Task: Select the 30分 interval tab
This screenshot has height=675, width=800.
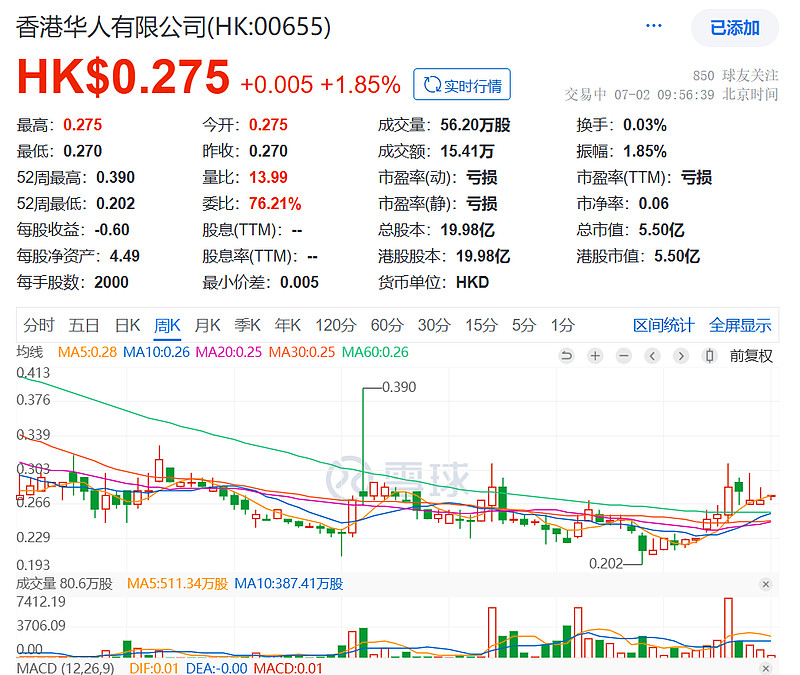Action: [434, 325]
